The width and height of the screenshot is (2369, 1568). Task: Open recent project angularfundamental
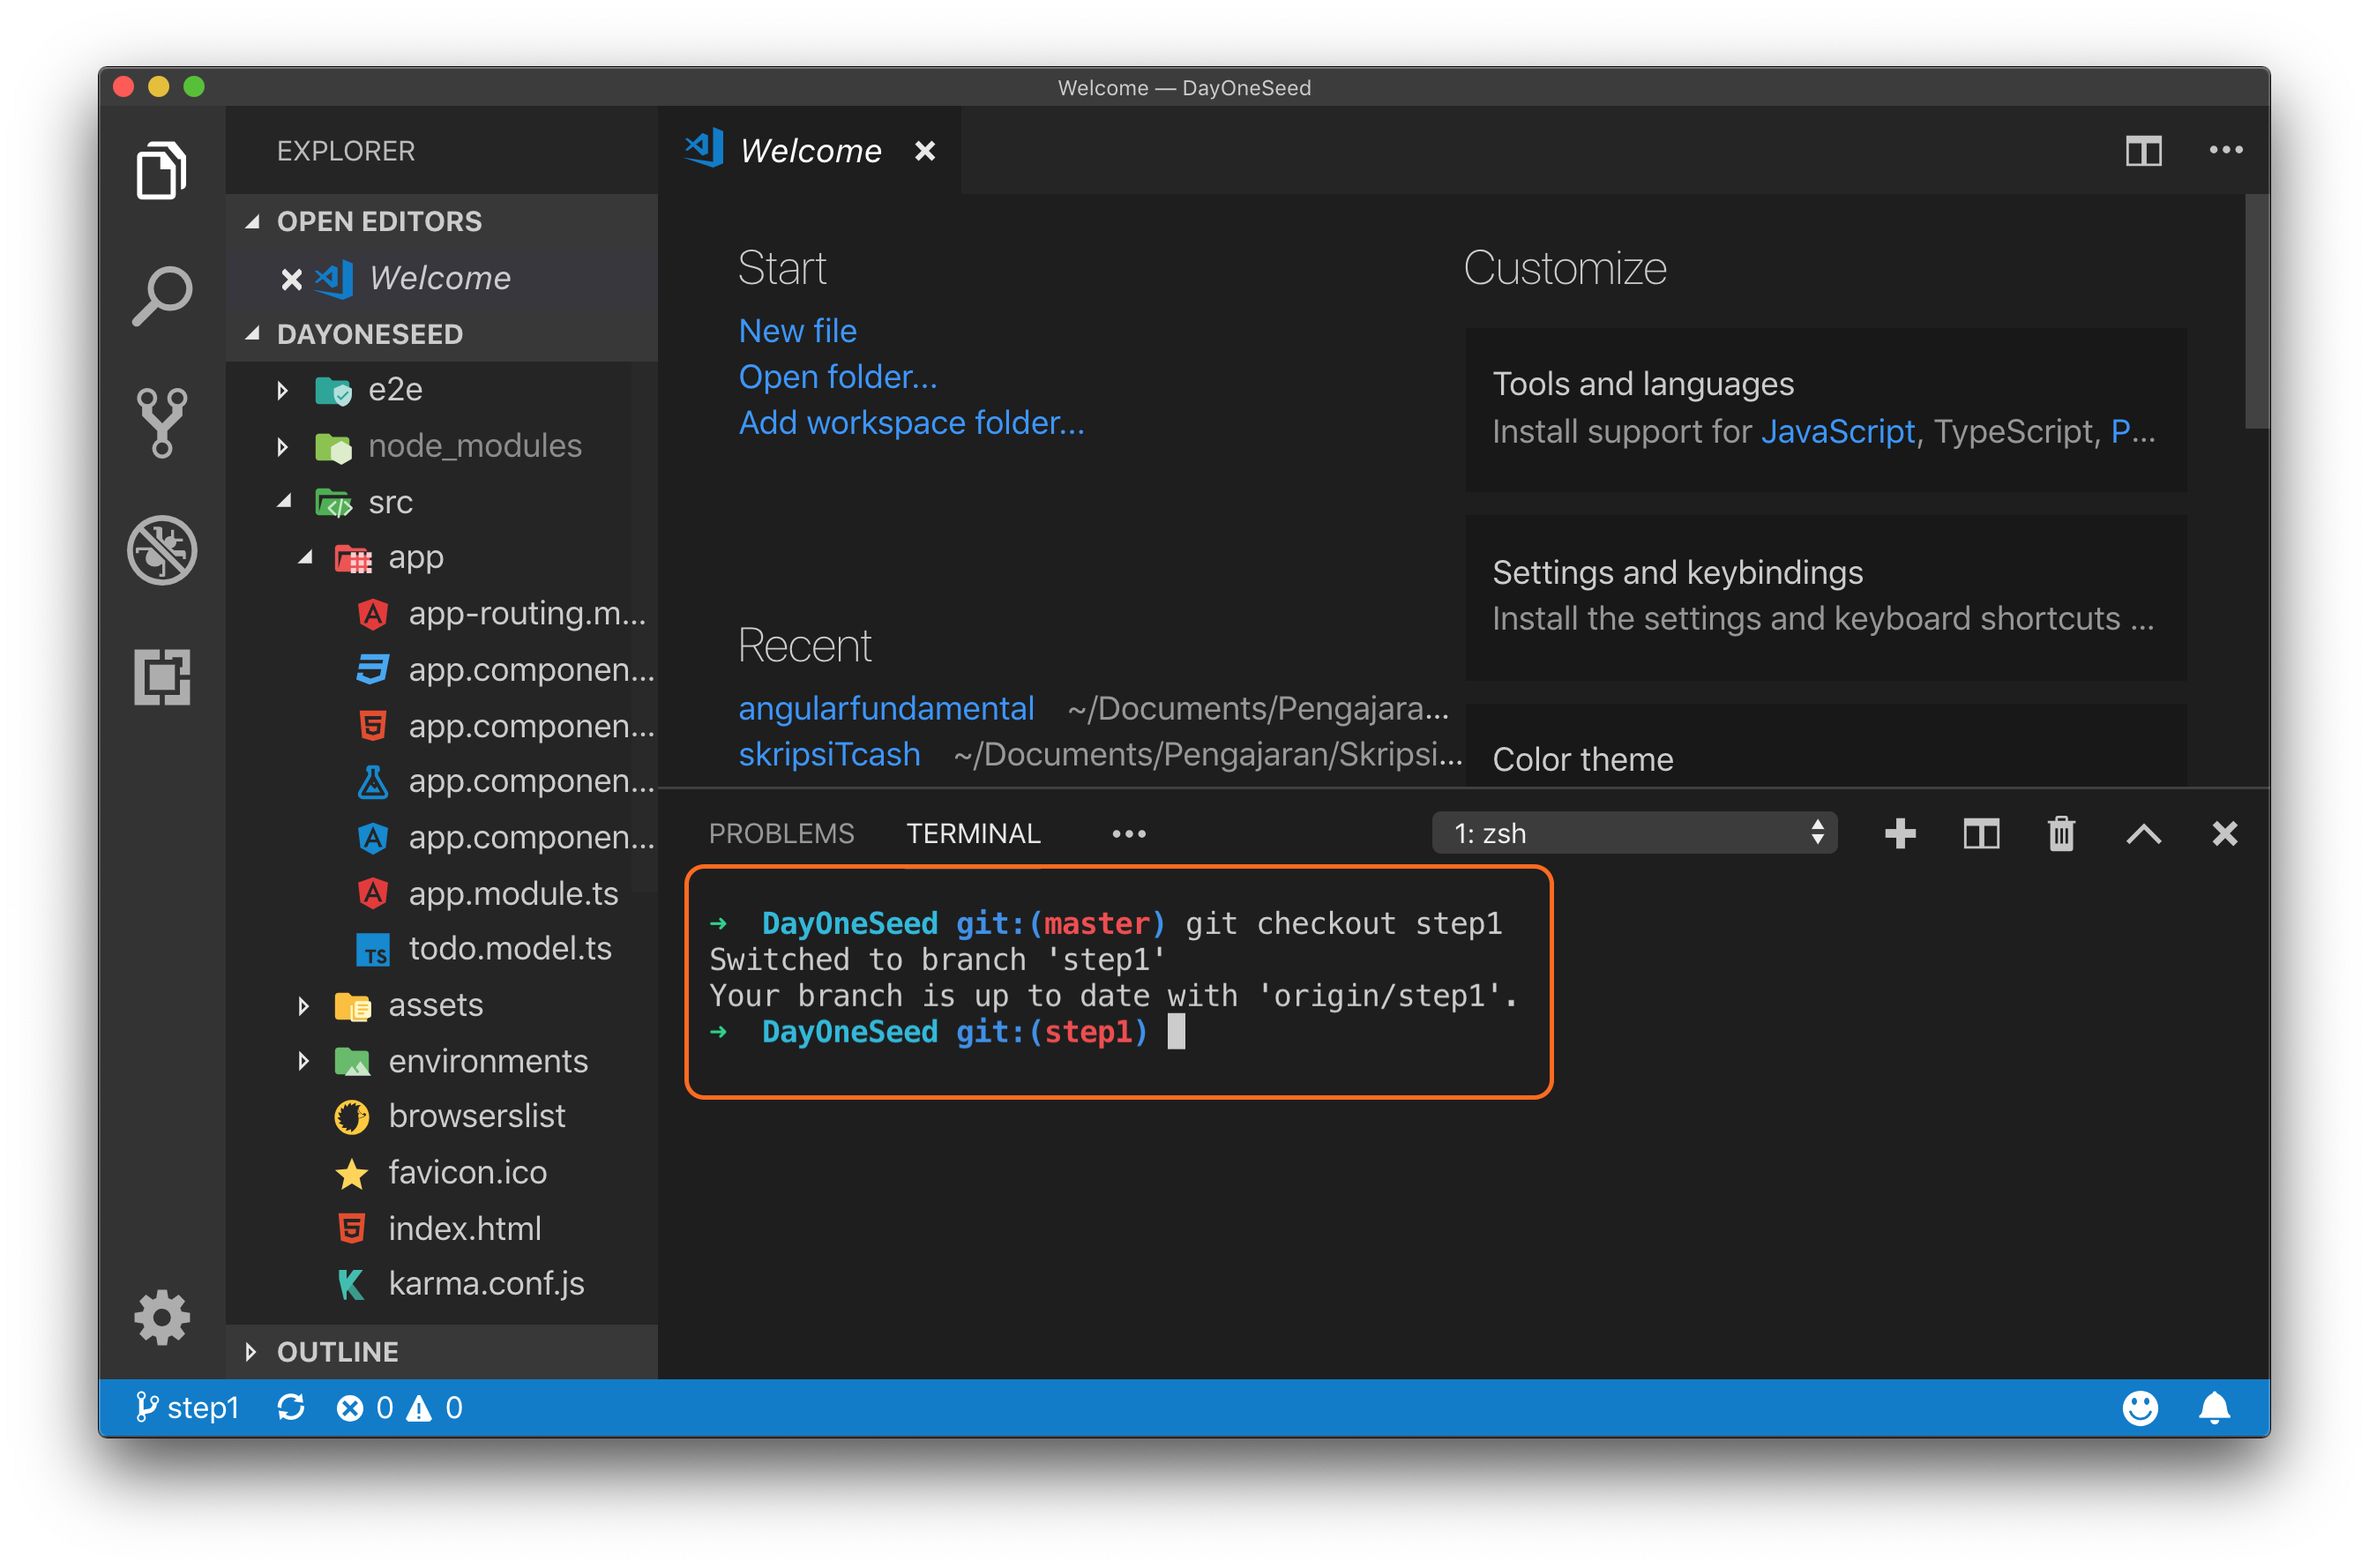pos(886,708)
